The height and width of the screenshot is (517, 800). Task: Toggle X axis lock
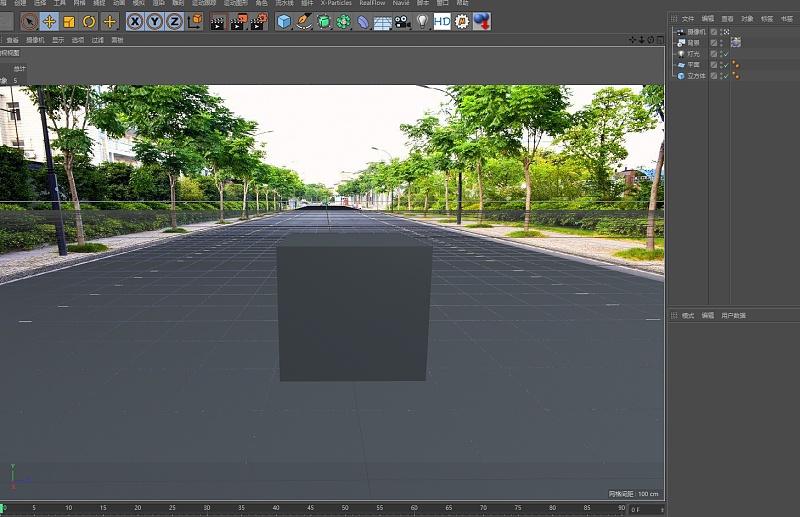135,21
